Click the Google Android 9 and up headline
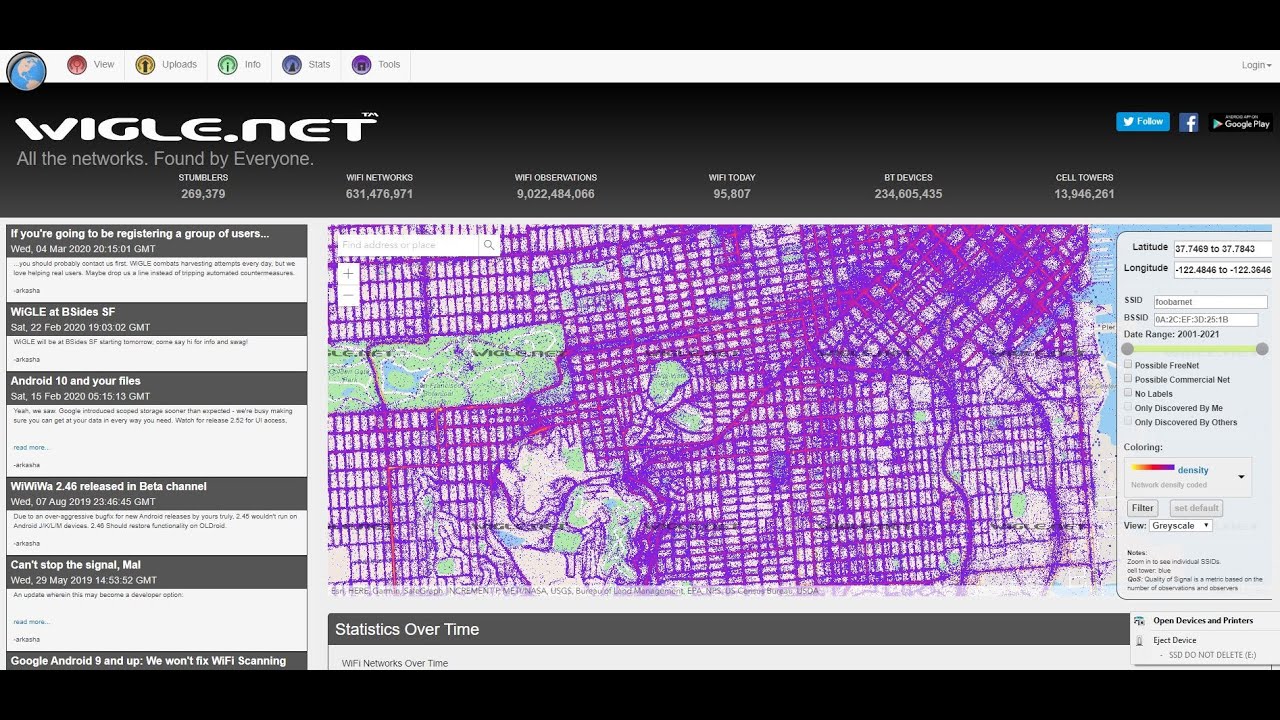 tap(148, 660)
